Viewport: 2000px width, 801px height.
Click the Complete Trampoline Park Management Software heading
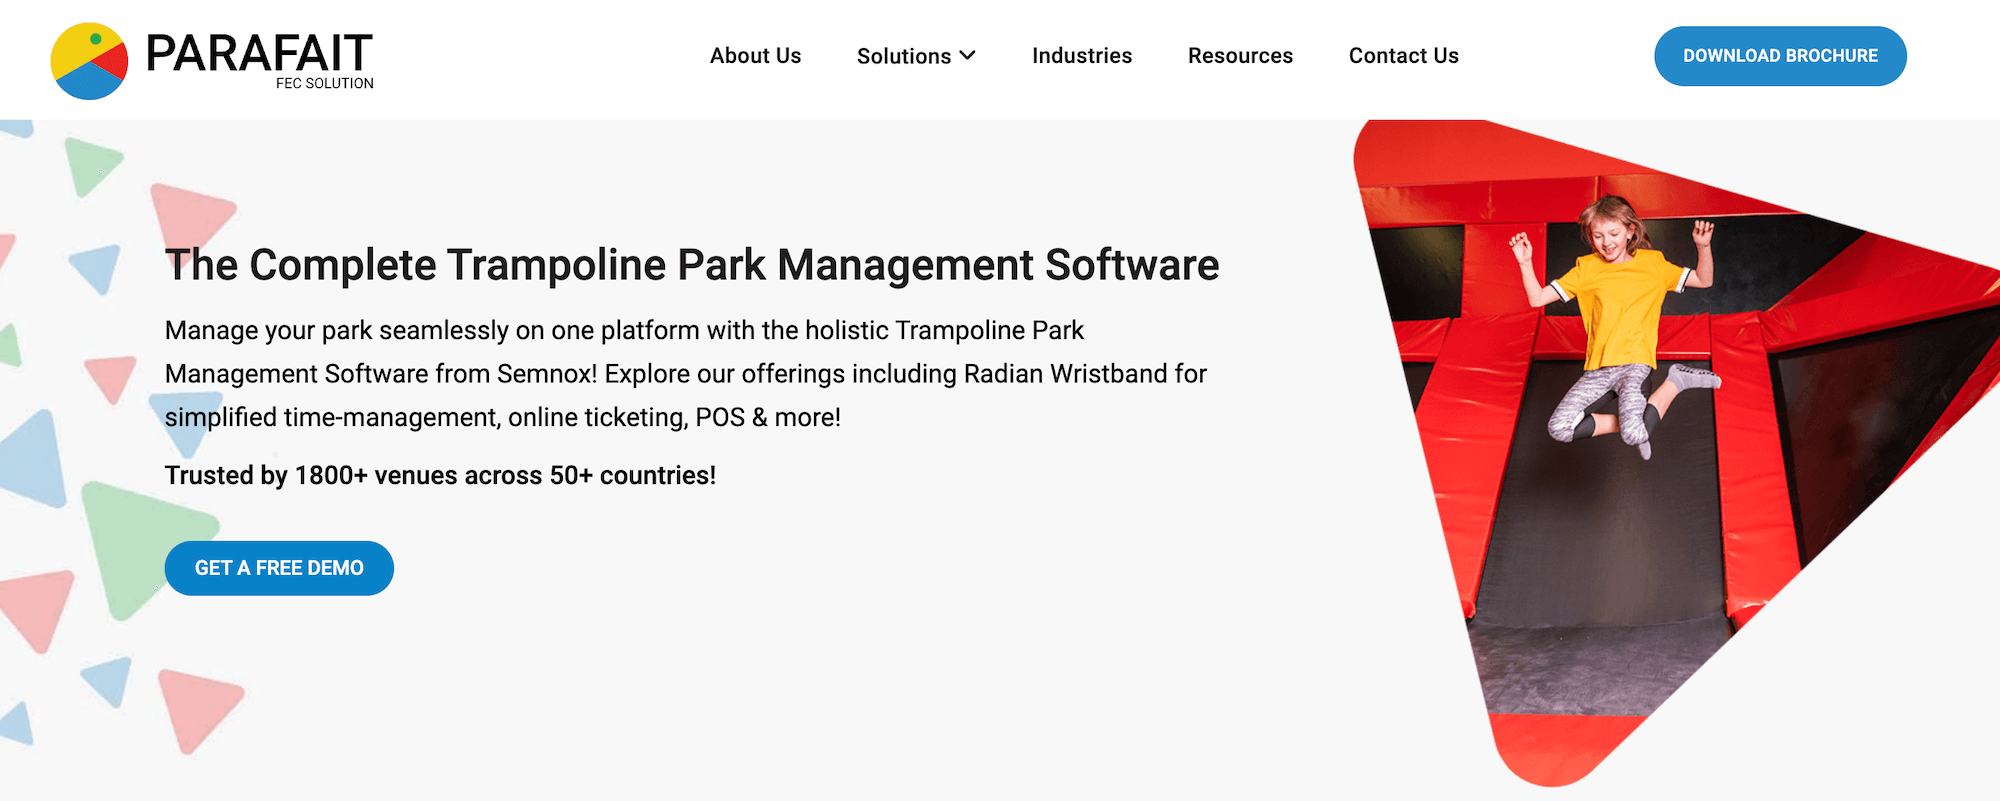(x=692, y=265)
